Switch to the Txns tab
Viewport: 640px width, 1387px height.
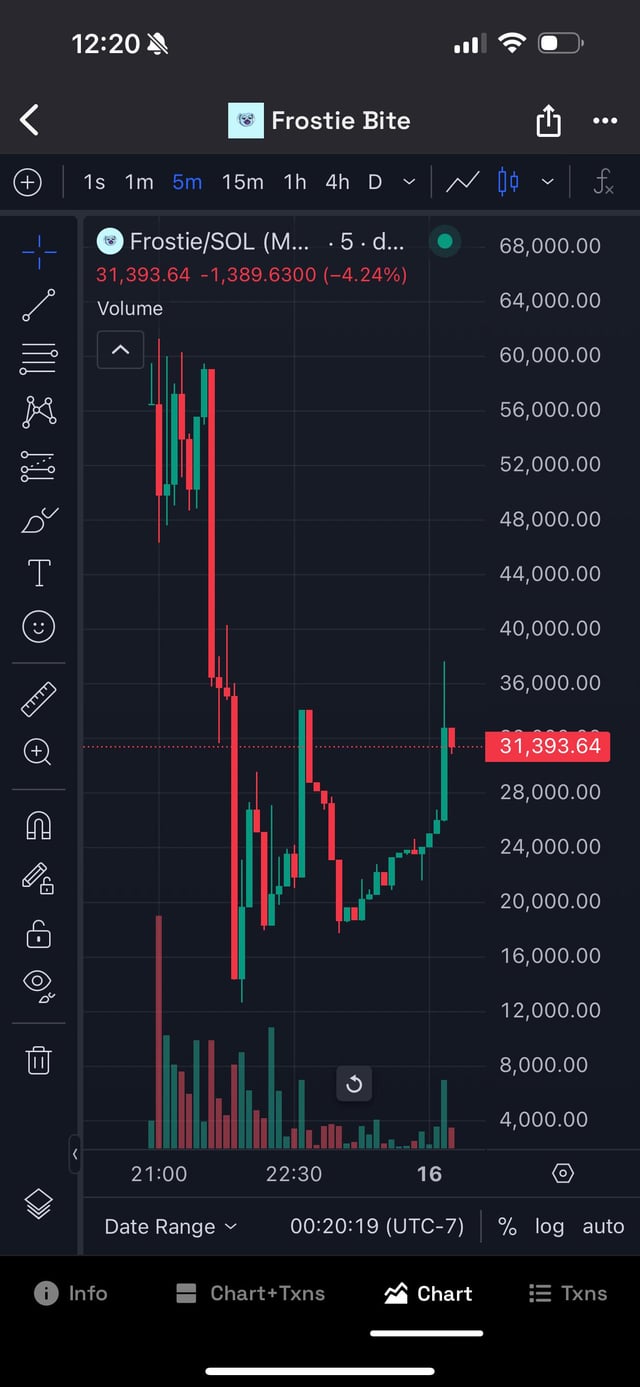[x=567, y=1293]
